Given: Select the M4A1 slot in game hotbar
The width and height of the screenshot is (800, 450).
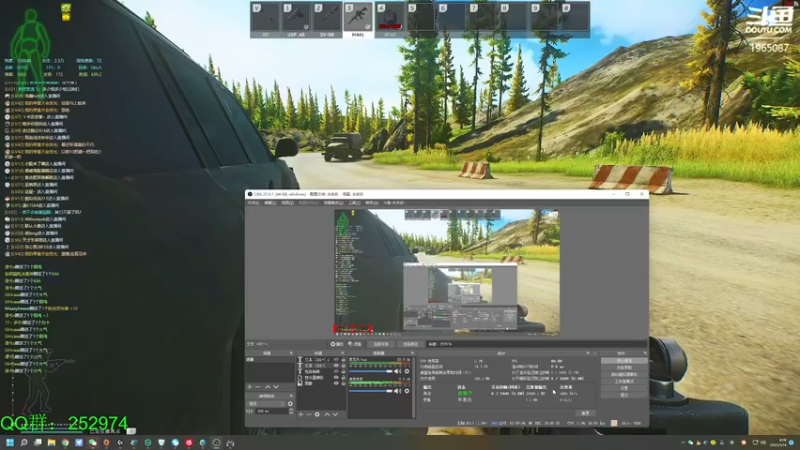Looking at the screenshot, I should (x=358, y=19).
